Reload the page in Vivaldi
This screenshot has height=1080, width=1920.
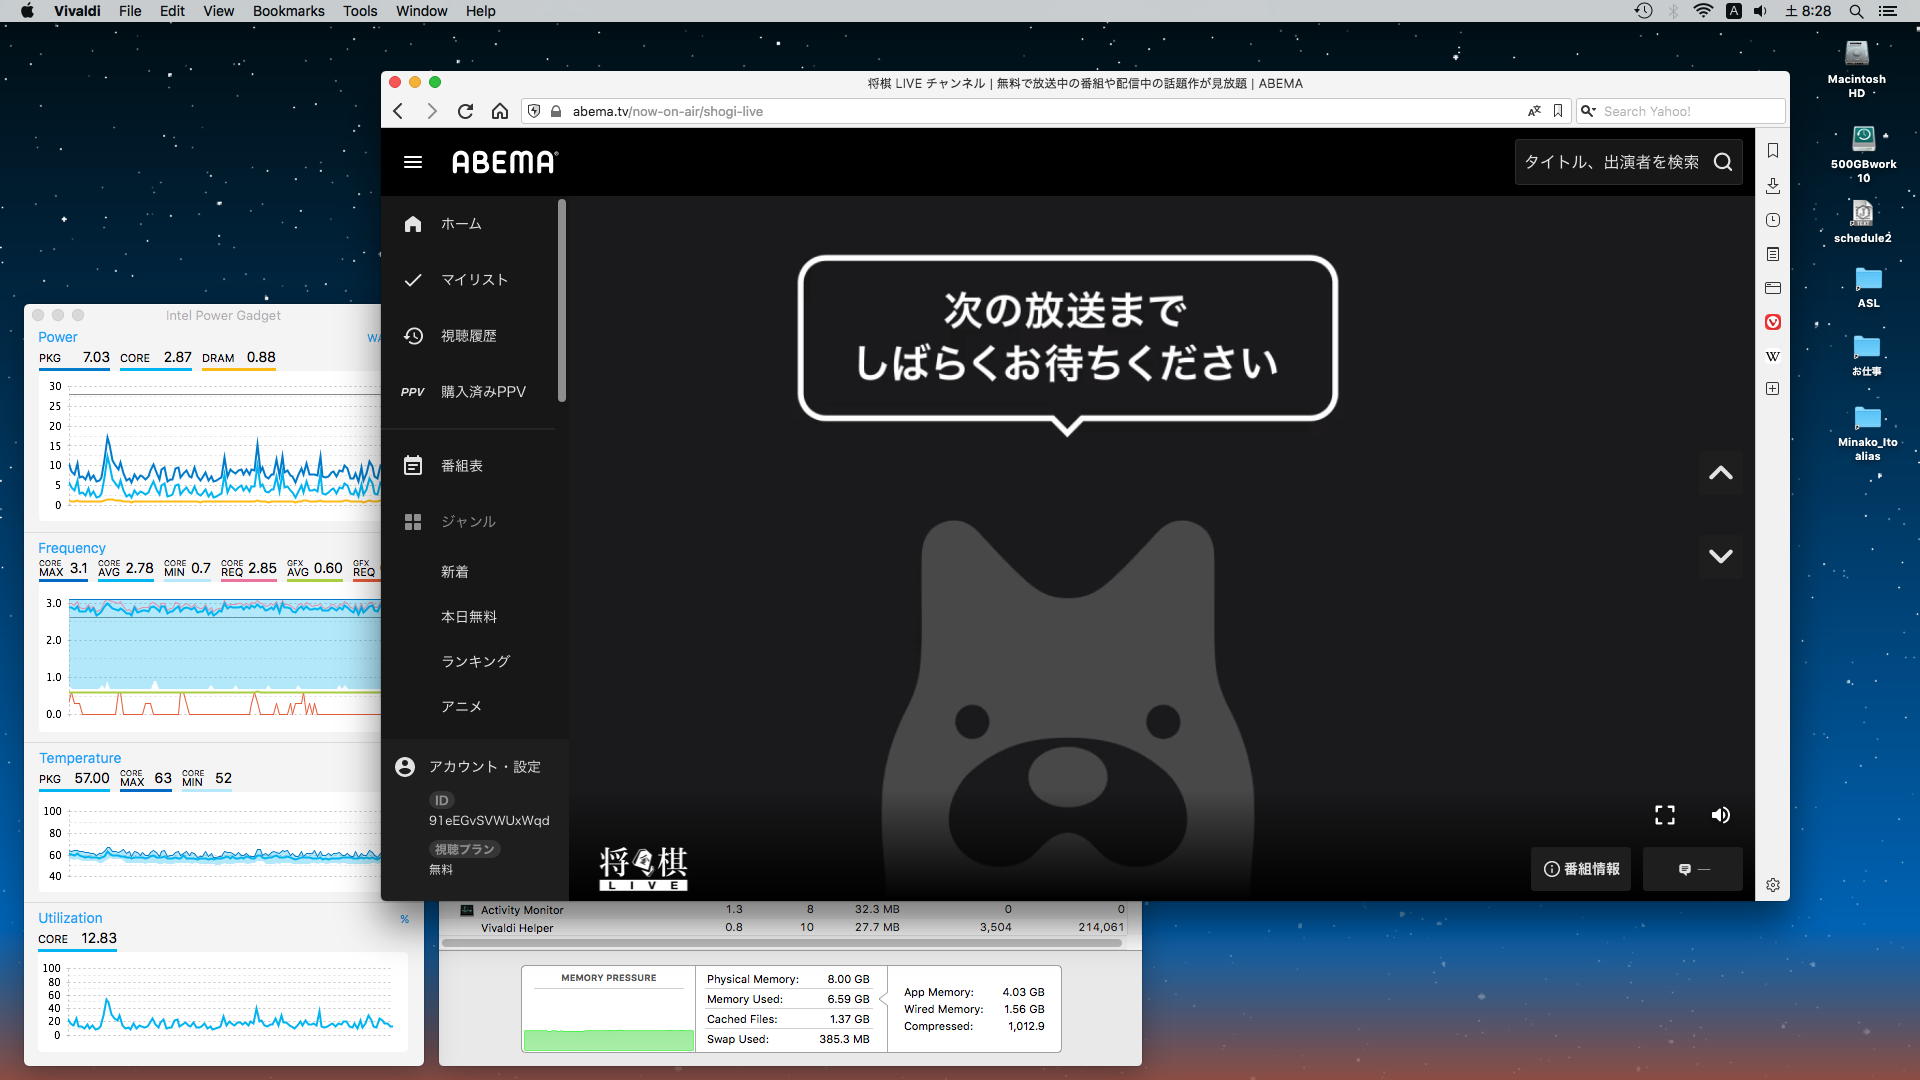[465, 111]
